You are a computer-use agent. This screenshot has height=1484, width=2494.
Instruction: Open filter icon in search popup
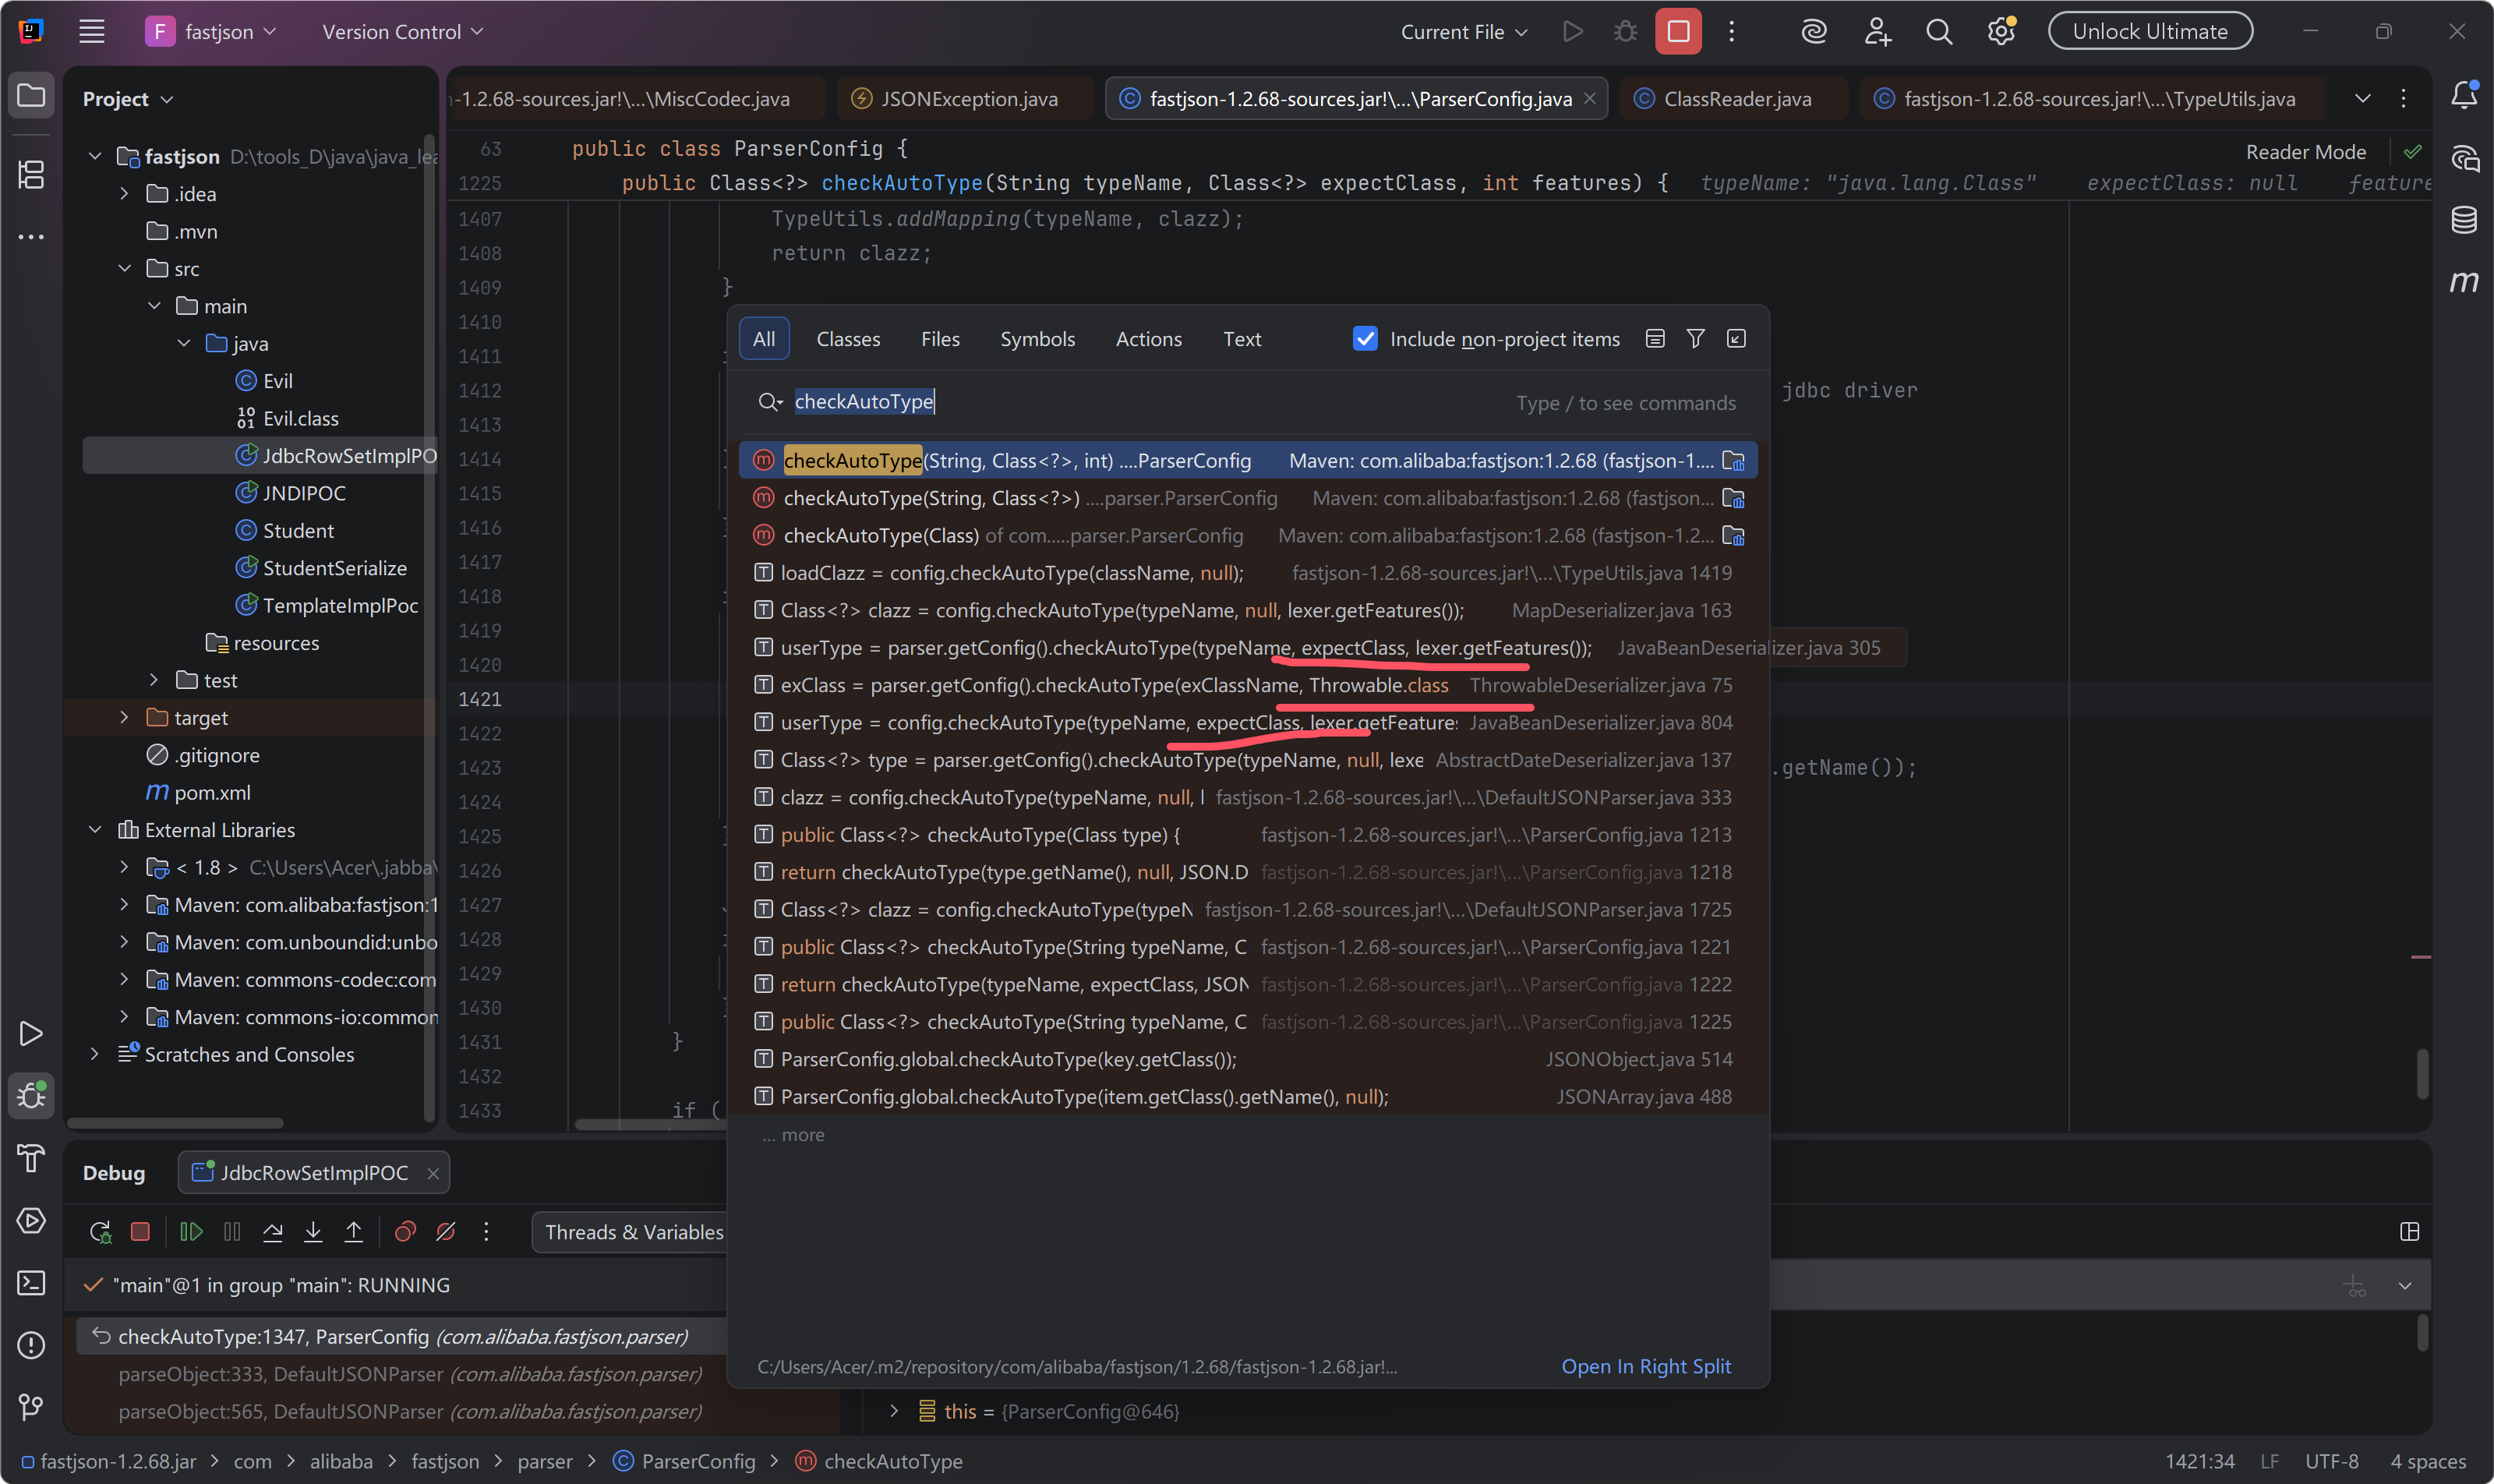pyautogui.click(x=1696, y=339)
